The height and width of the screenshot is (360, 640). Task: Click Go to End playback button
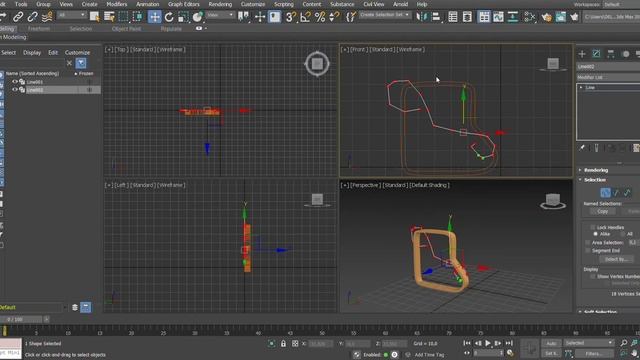509,343
